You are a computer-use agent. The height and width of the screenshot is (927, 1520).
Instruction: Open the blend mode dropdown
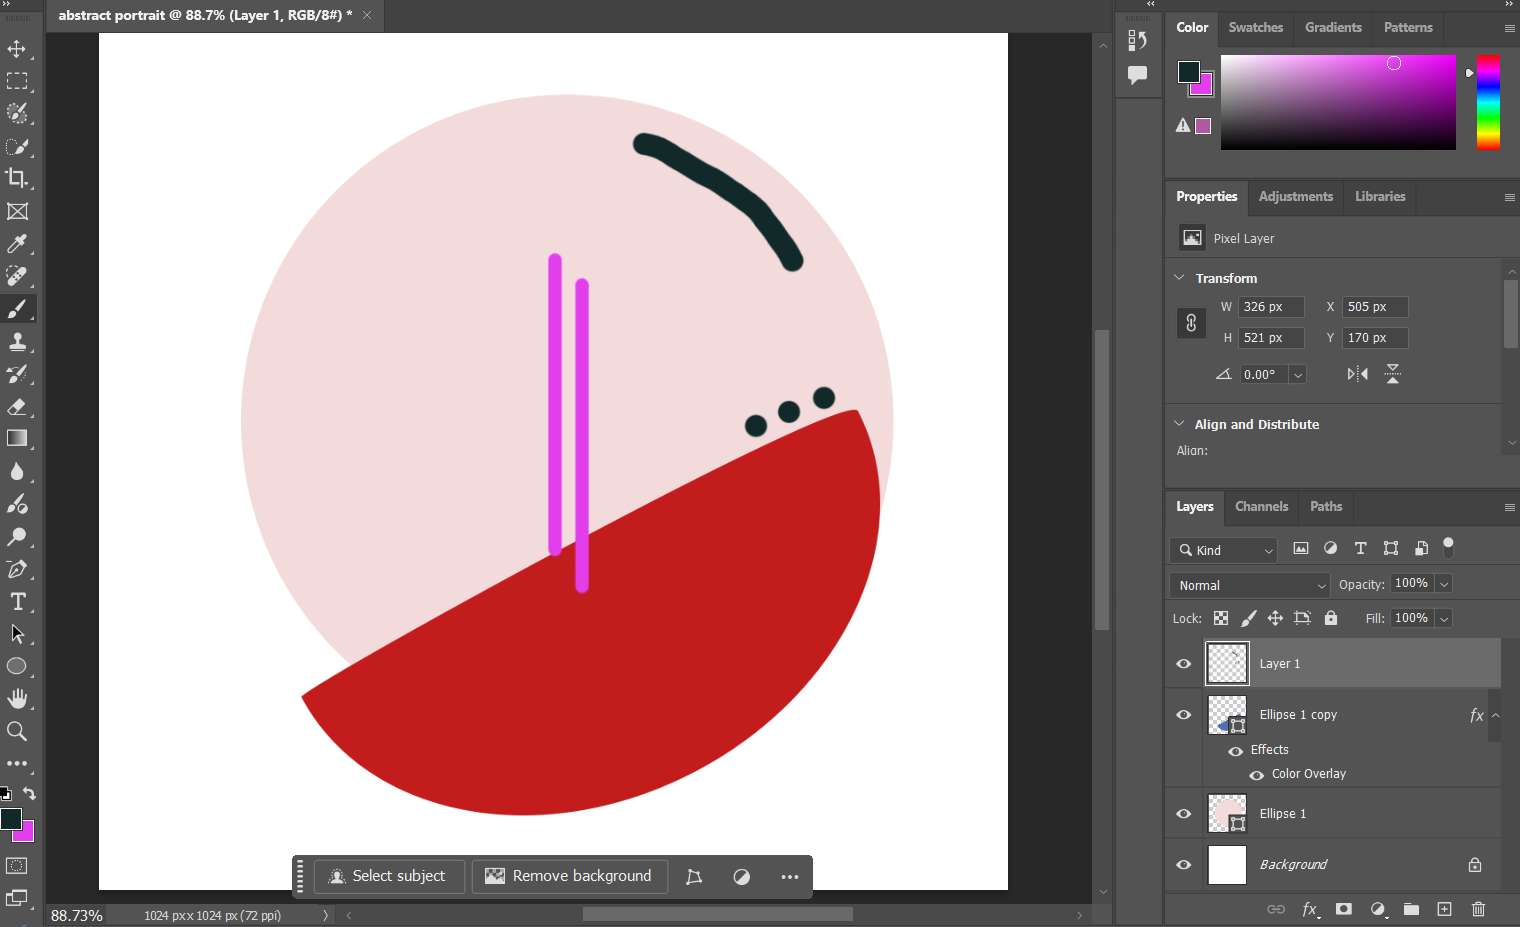[x=1248, y=584]
